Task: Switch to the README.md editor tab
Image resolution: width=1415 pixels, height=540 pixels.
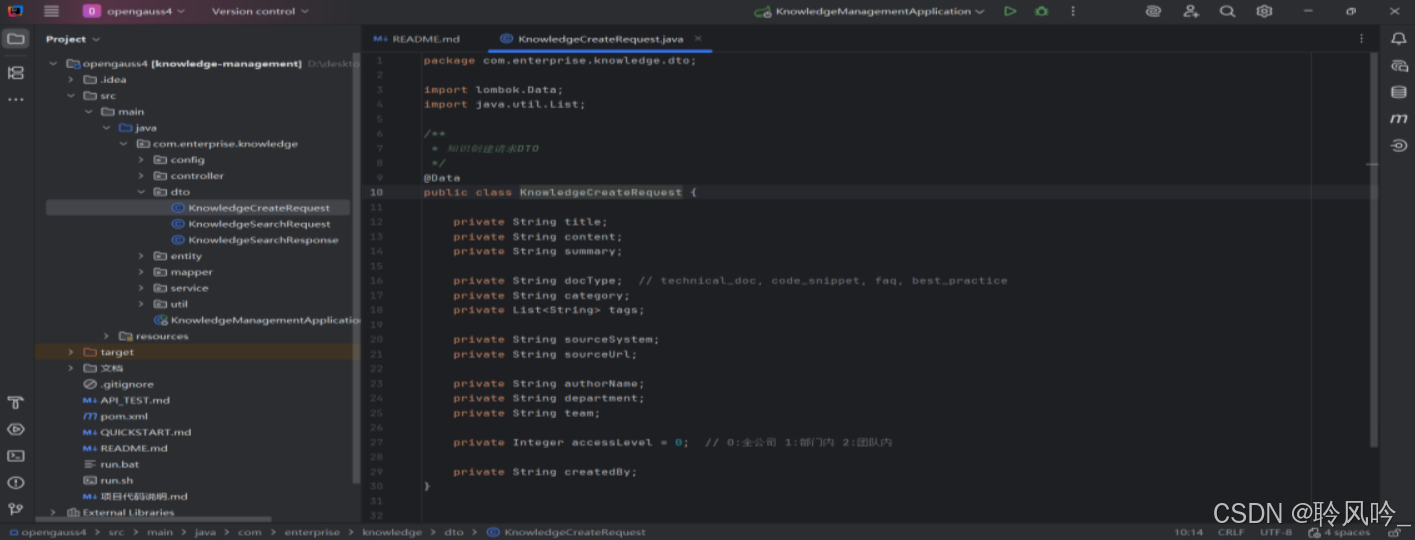Action: pyautogui.click(x=416, y=39)
